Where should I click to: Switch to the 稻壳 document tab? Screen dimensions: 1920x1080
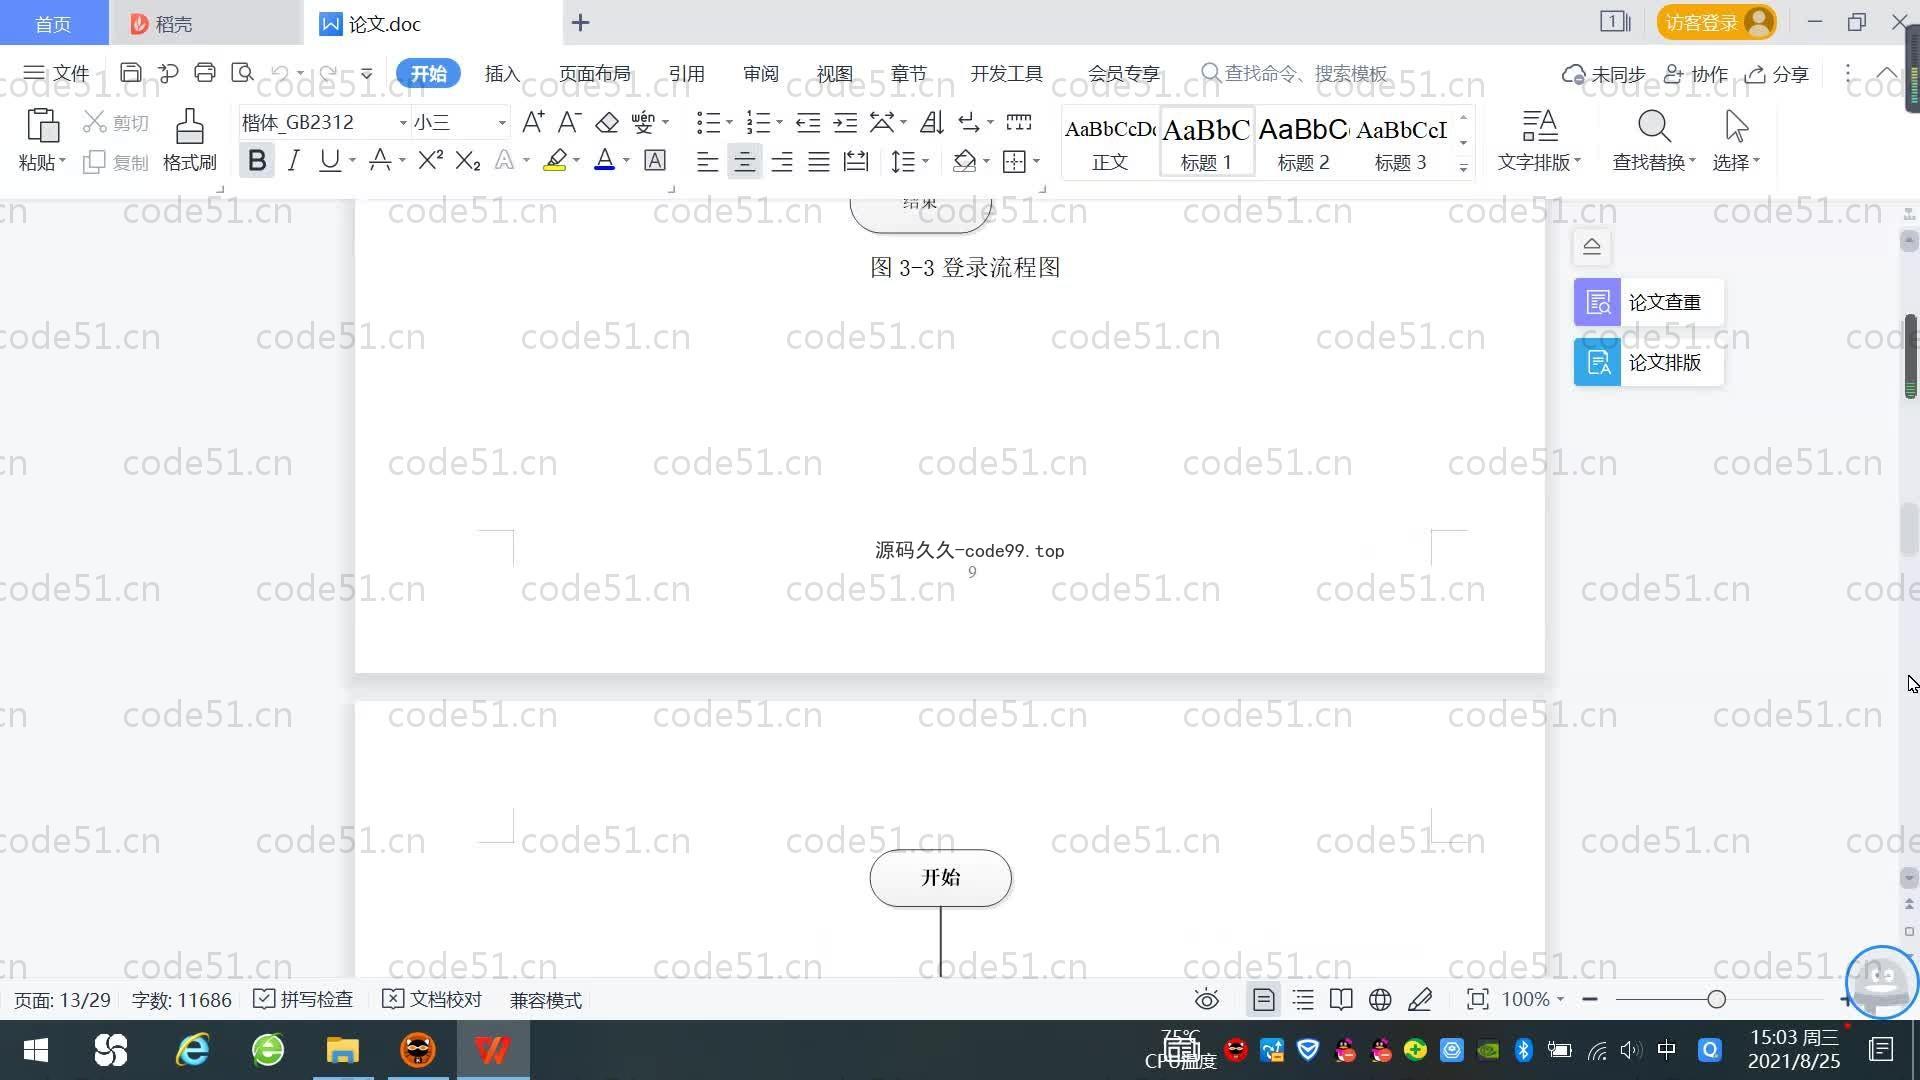point(205,23)
